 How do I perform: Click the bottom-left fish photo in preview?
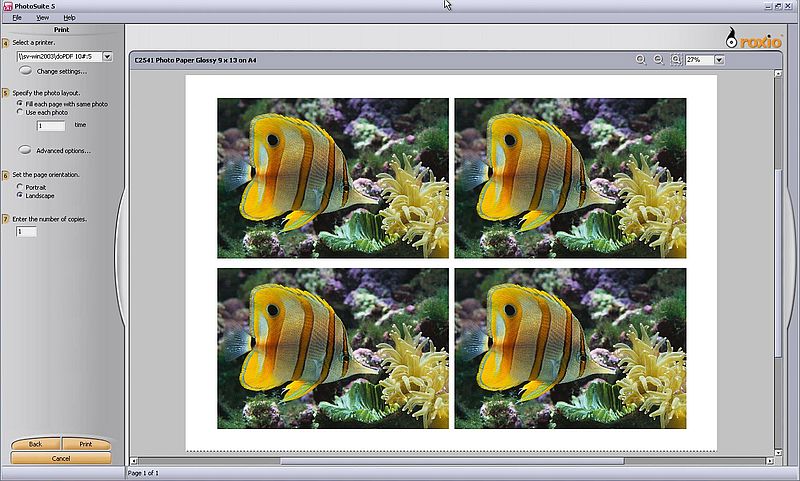click(333, 348)
